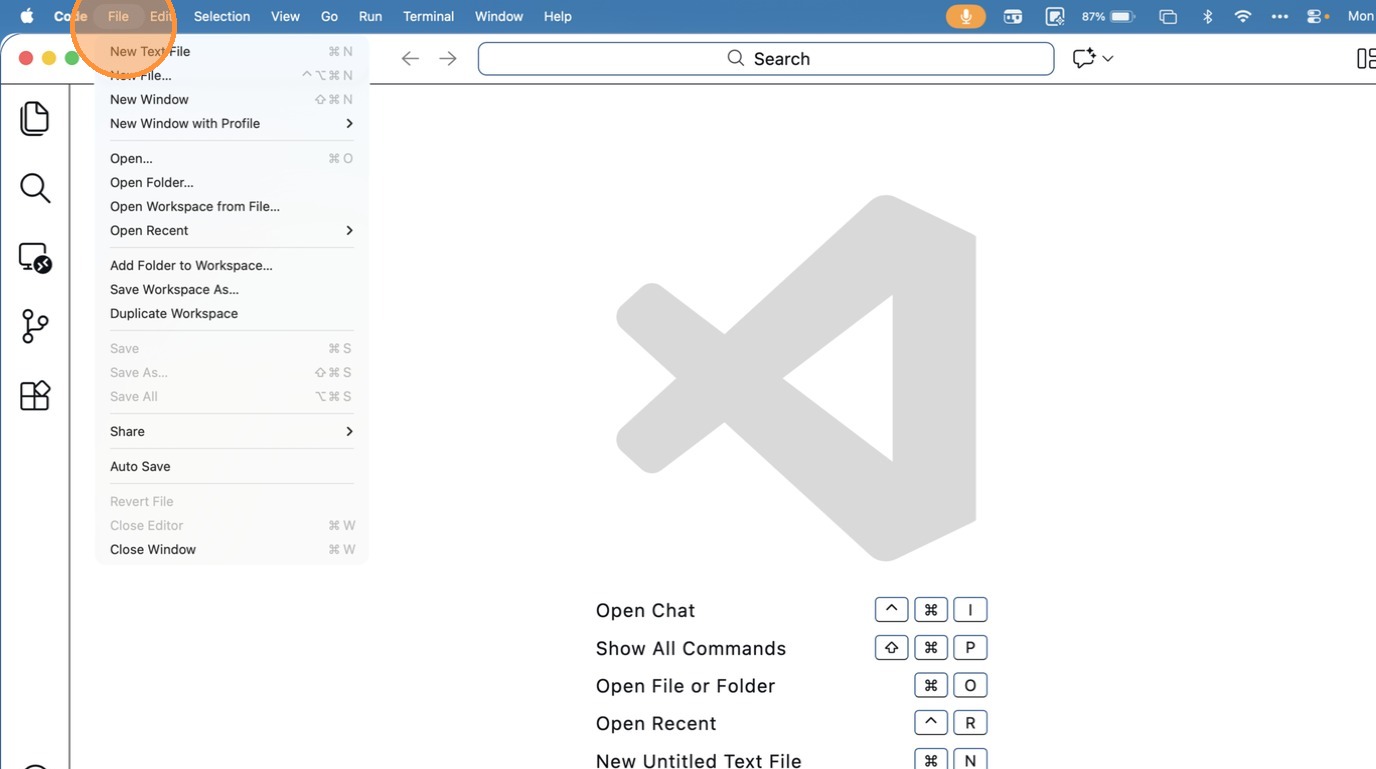
Task: Open the Copilot chat icon
Action: [x=1083, y=58]
